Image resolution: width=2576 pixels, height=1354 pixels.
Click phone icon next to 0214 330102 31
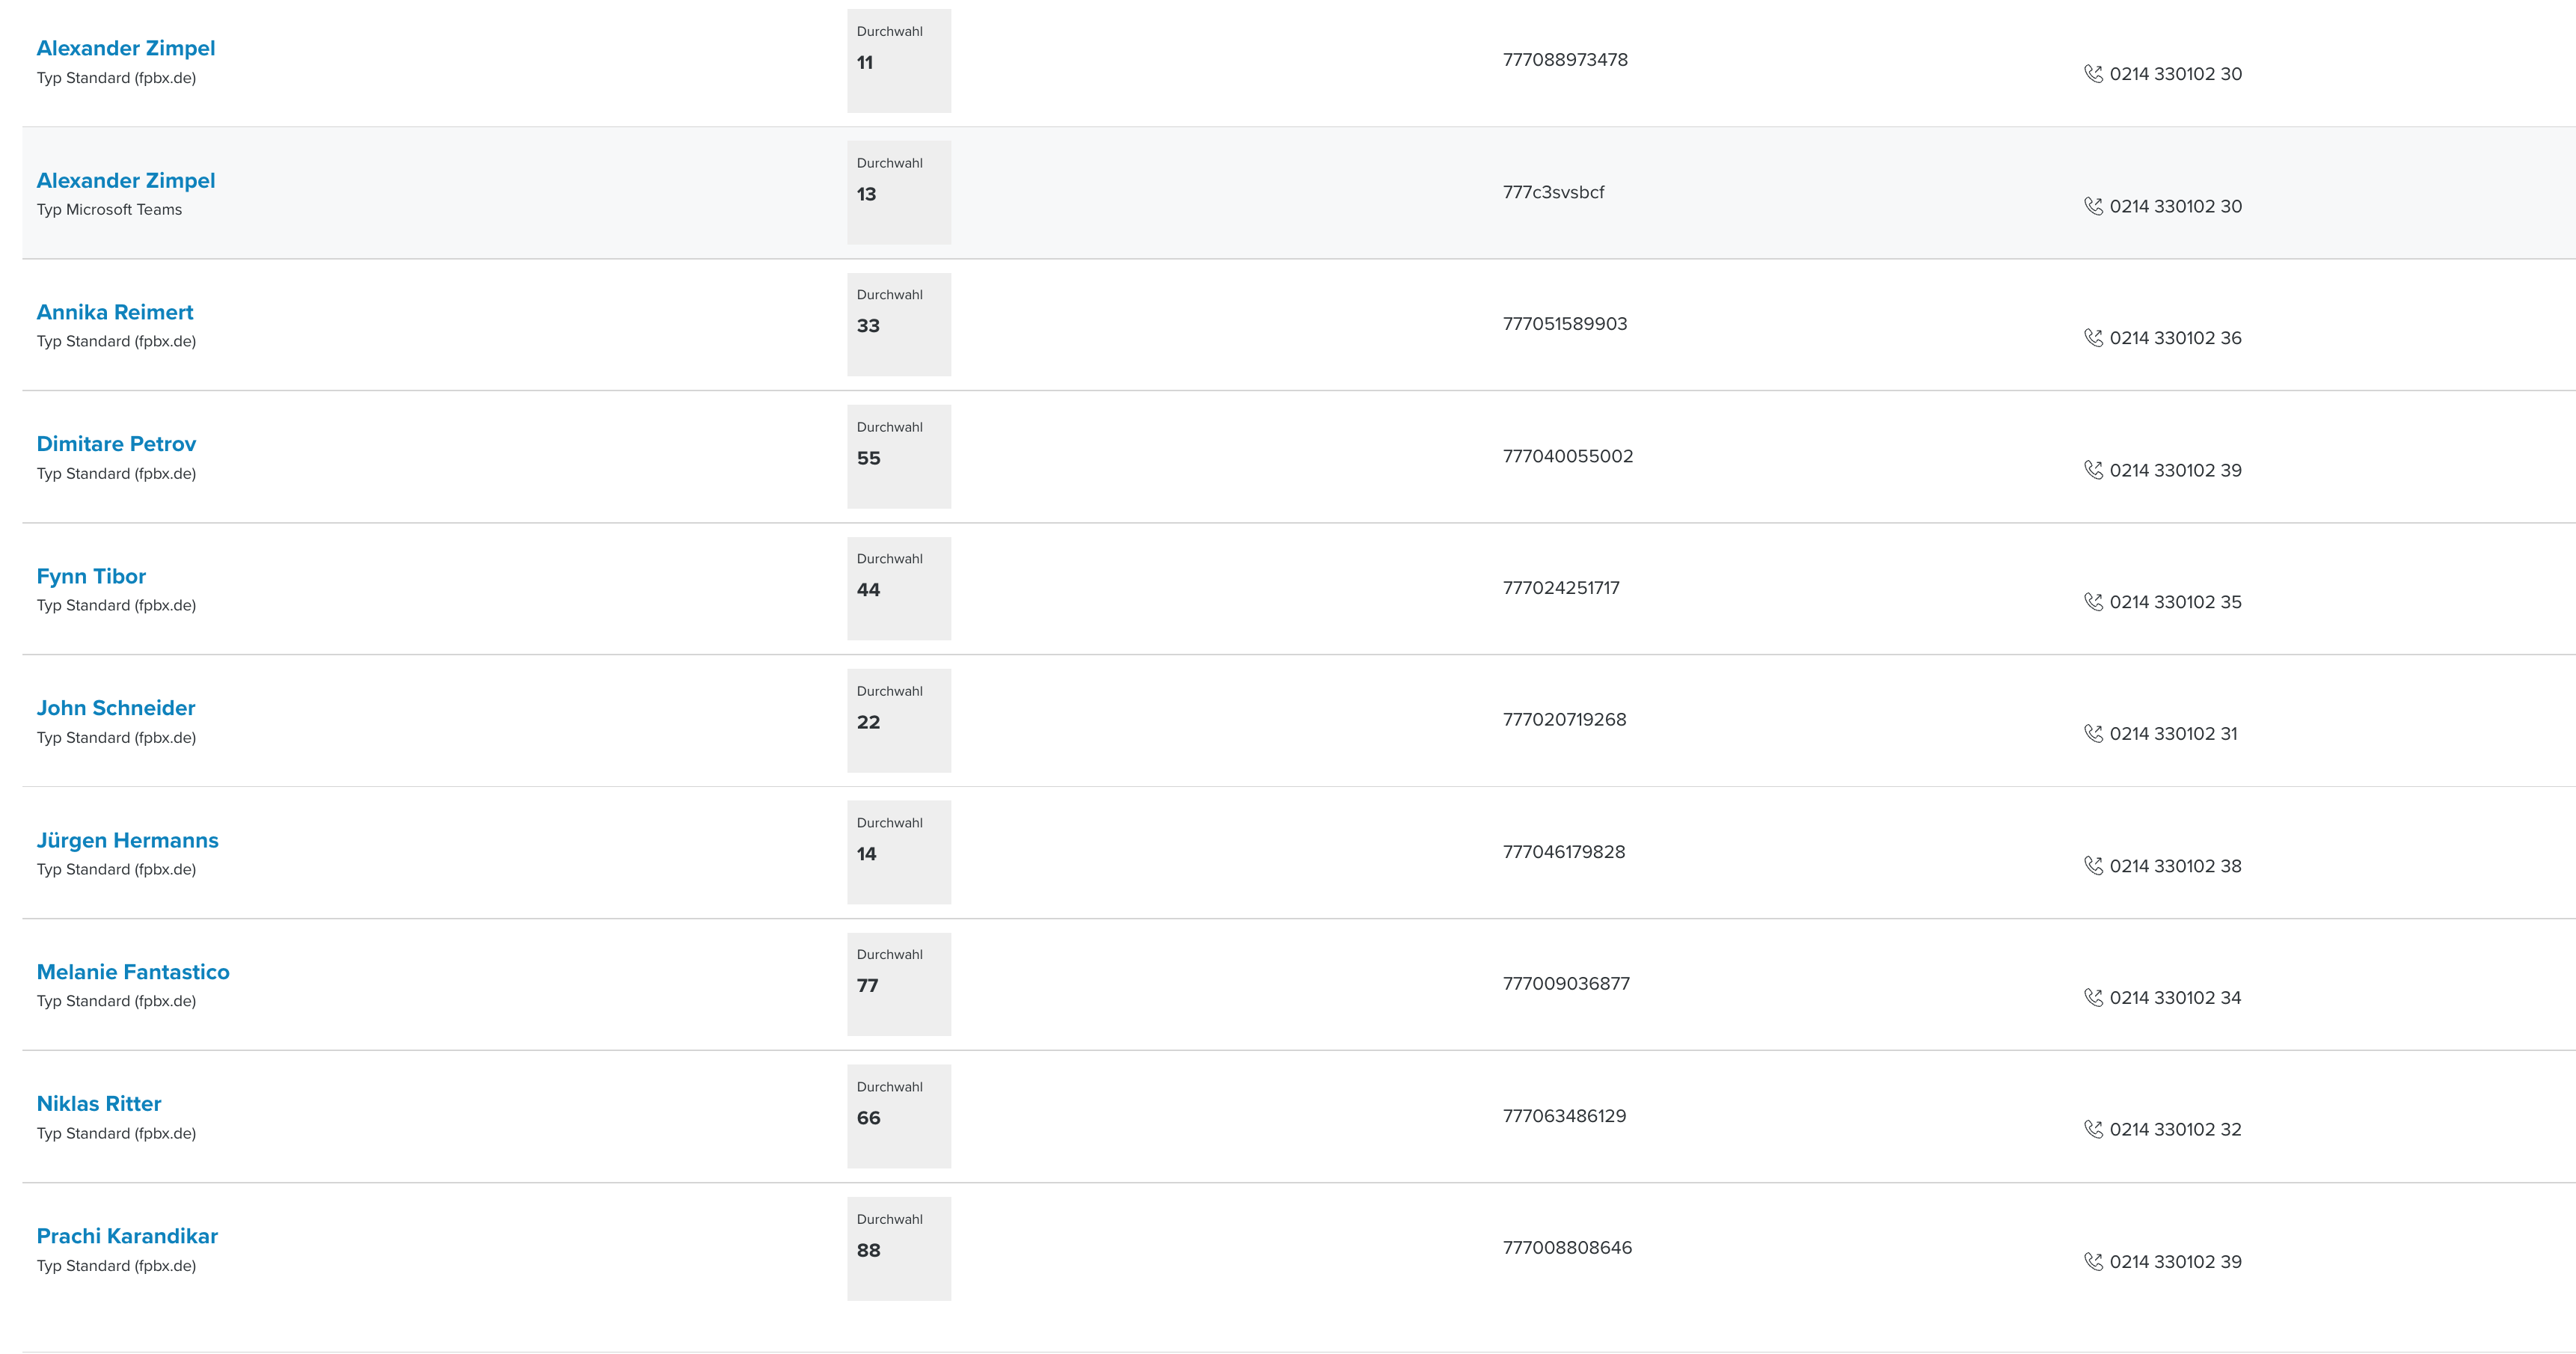[x=2093, y=734]
